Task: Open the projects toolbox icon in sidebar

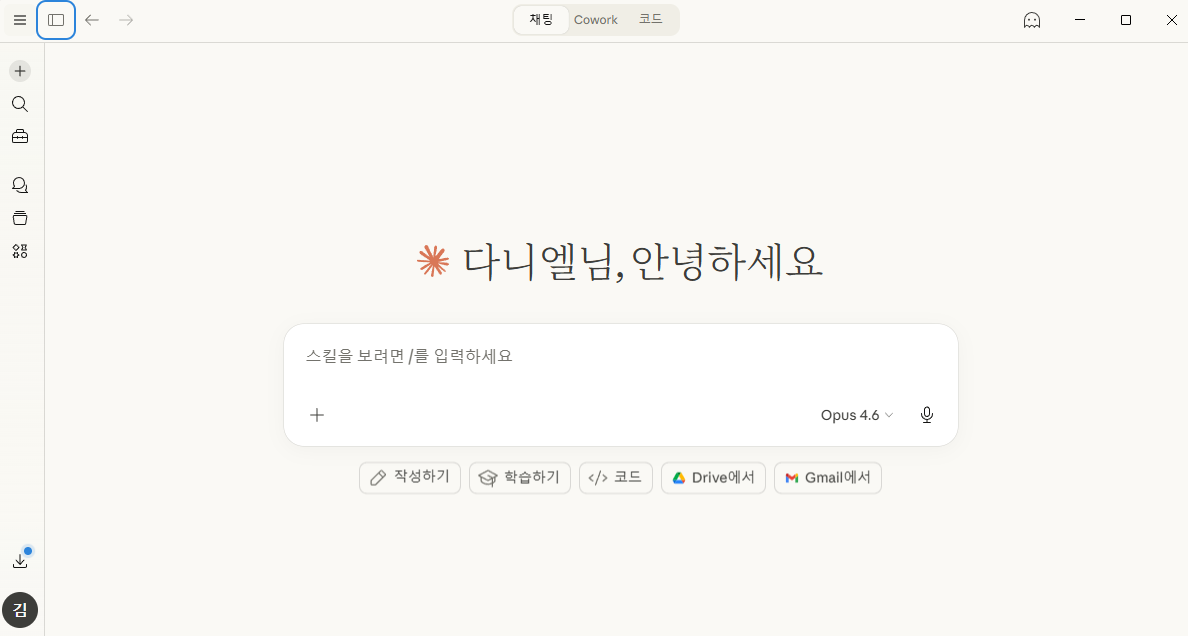Action: 20,136
